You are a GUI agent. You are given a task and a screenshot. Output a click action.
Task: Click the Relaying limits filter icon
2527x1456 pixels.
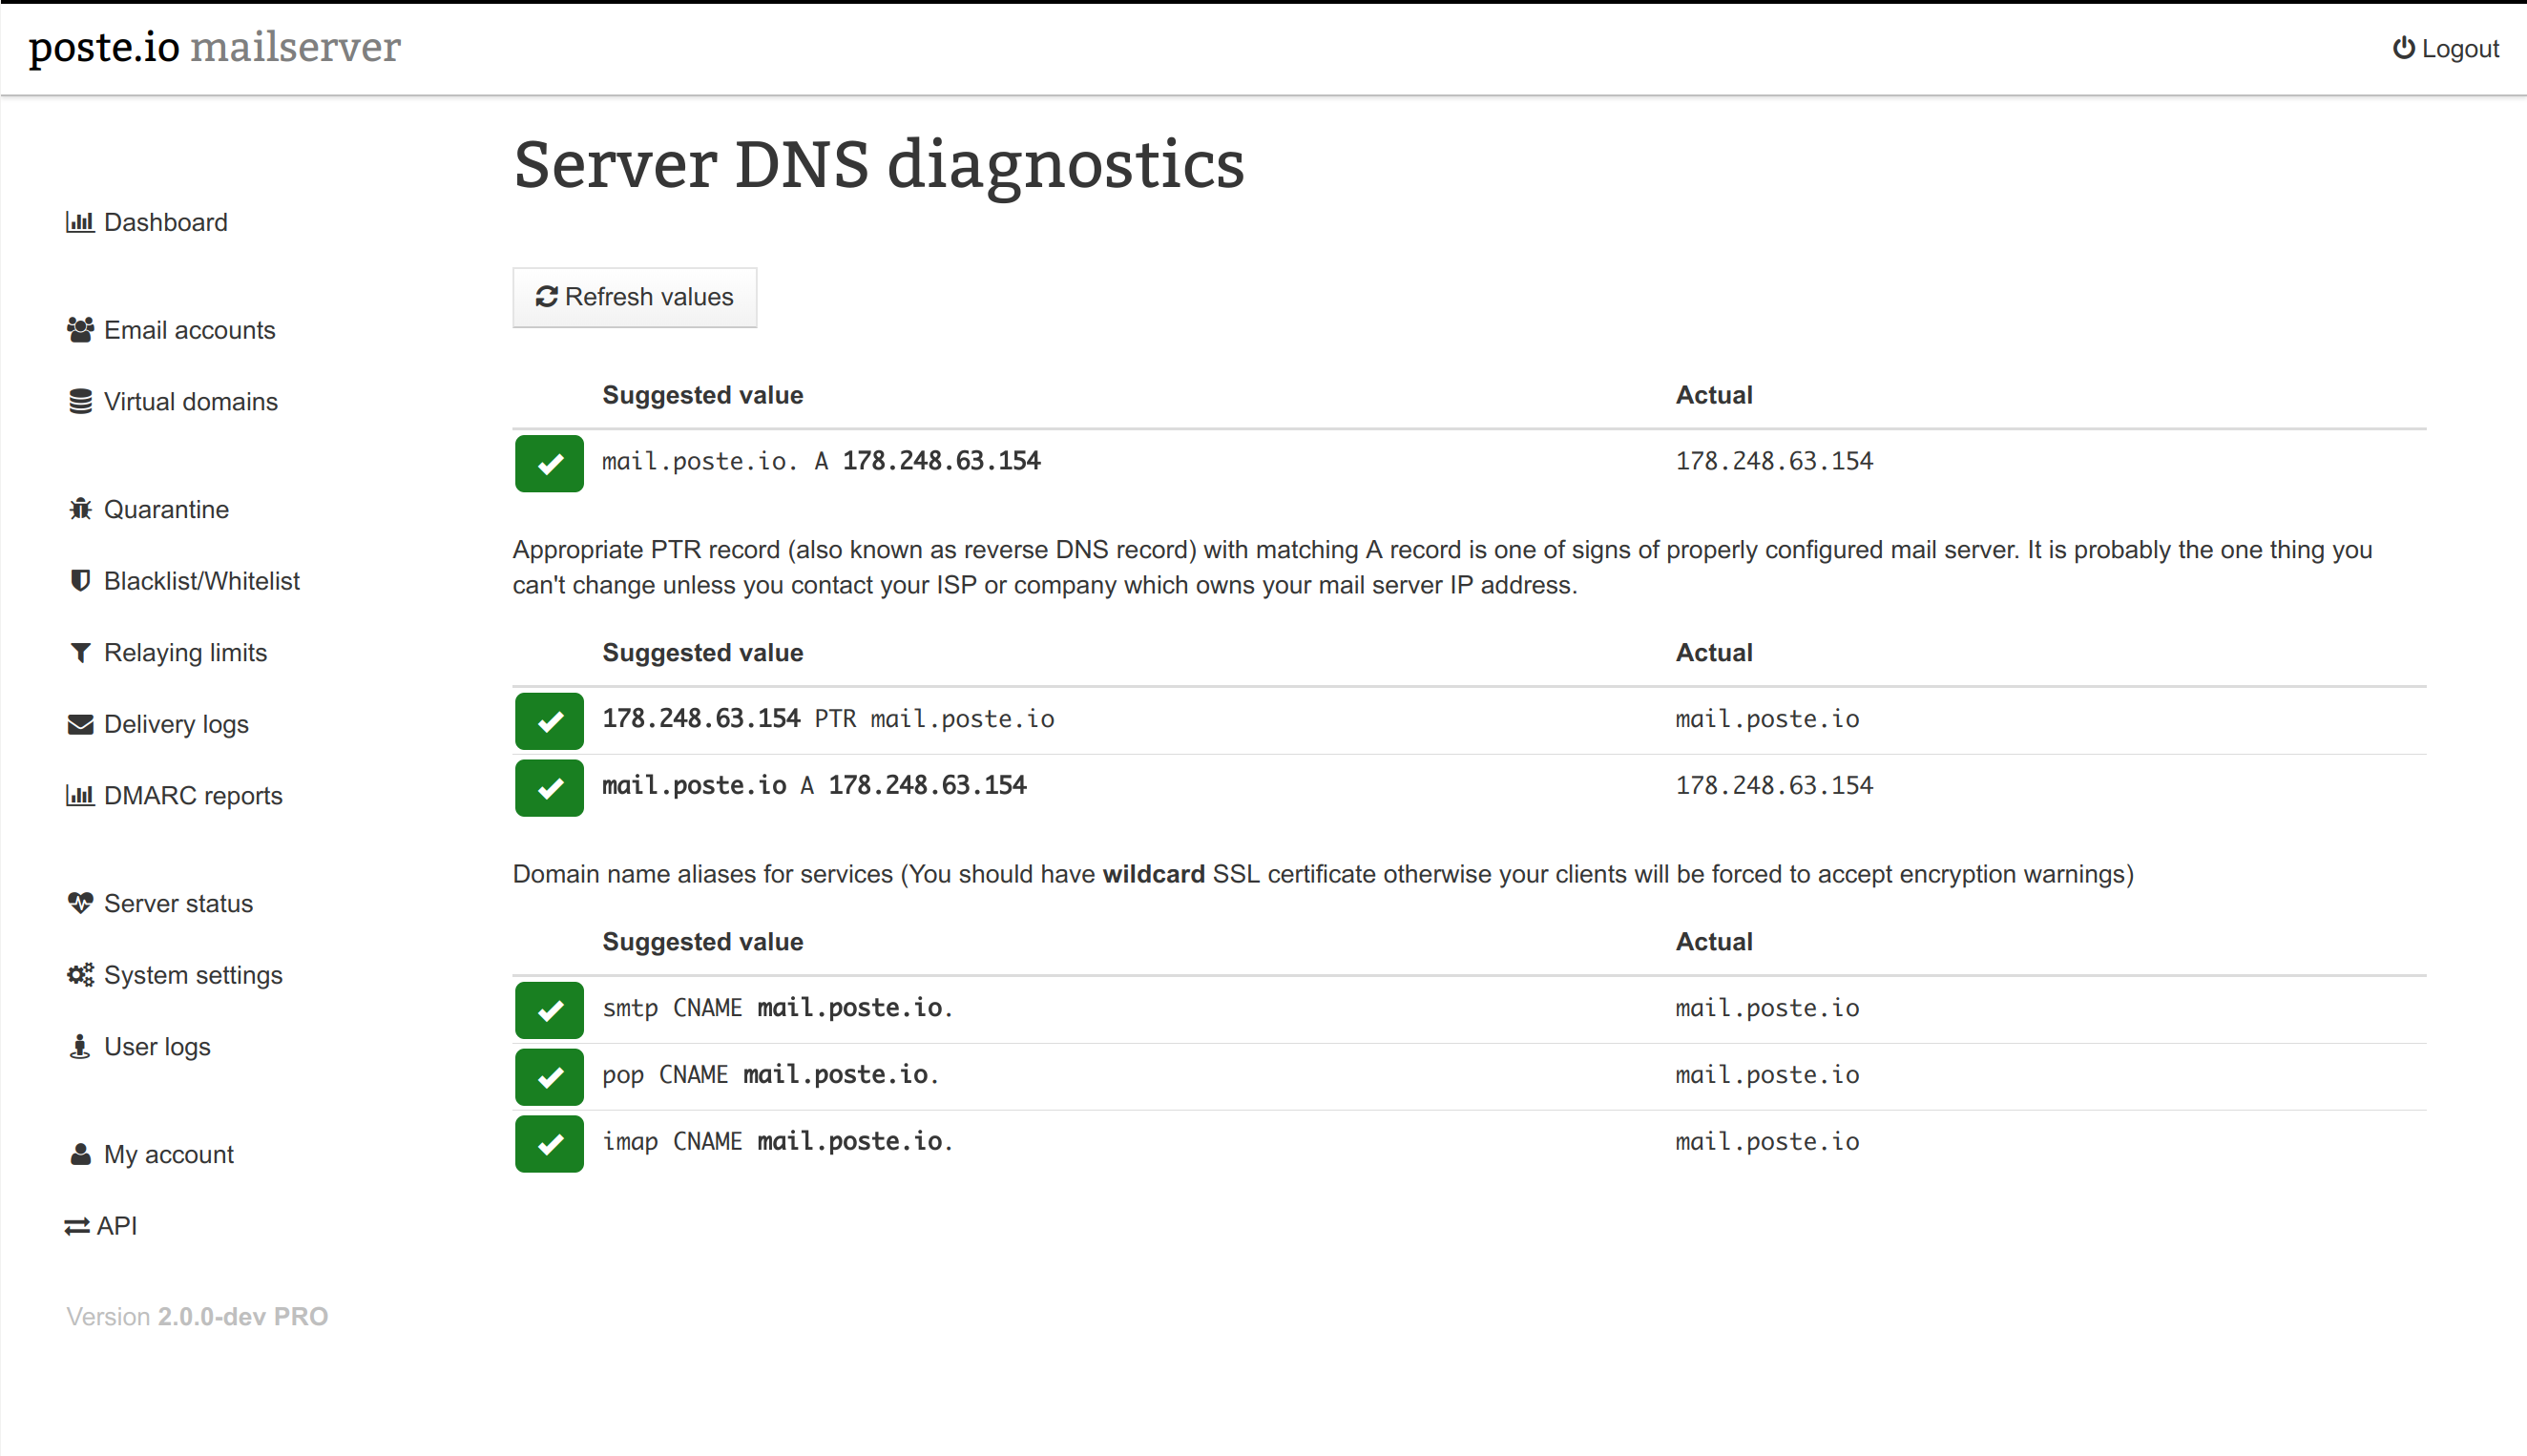[80, 653]
